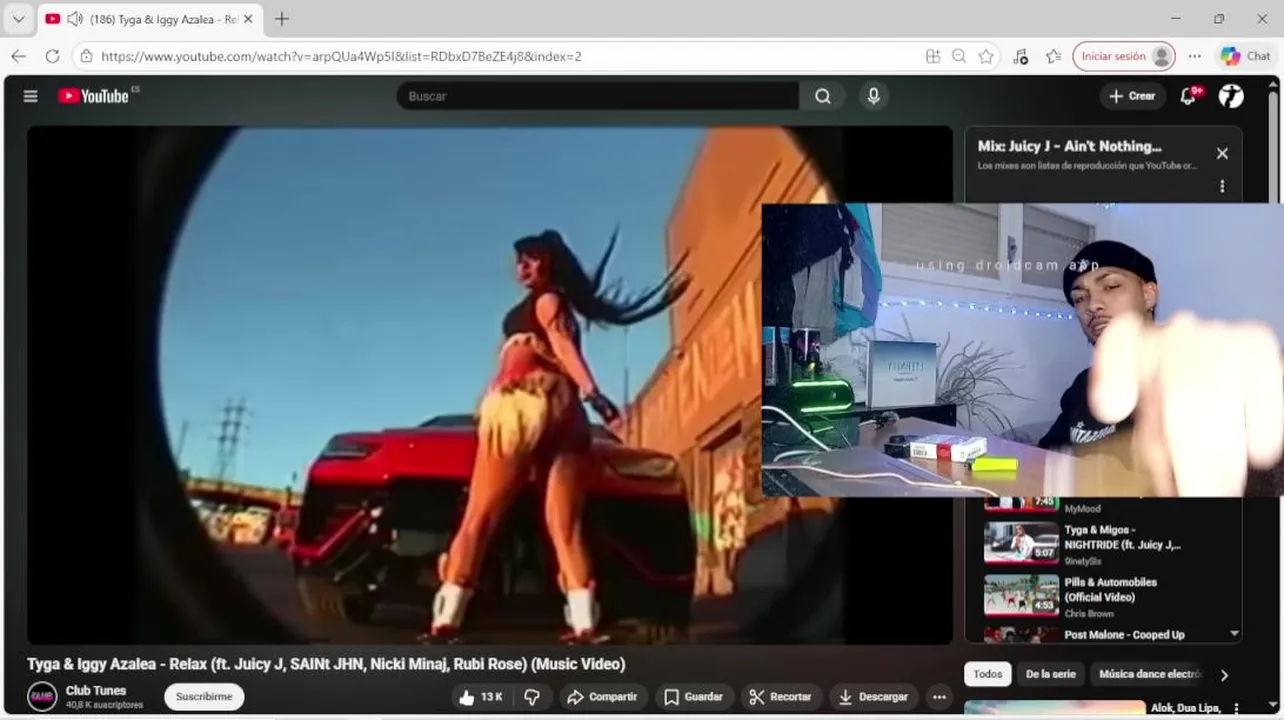Open options for Alok, Dua Lipa video
Screen dimensions: 1284x720
[1237, 708]
